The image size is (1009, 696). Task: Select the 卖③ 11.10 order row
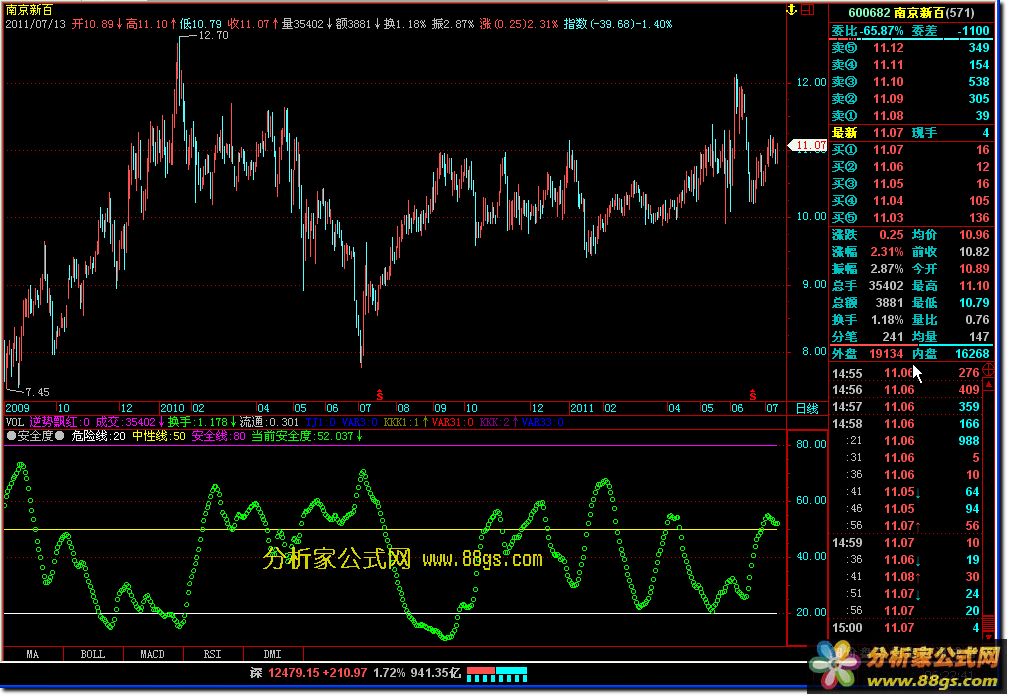[x=911, y=82]
